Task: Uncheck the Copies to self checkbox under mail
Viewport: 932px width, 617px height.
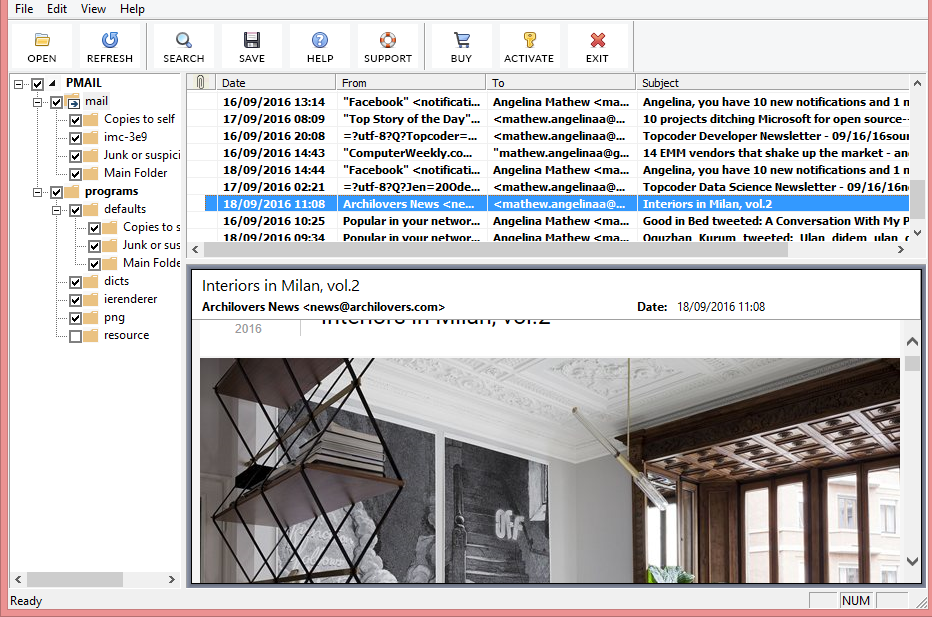Action: (x=75, y=120)
